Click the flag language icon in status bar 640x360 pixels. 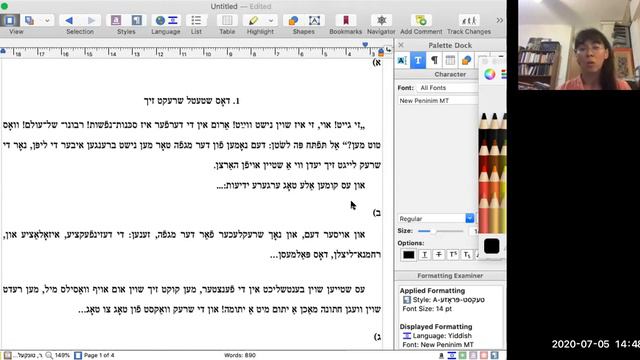pyautogui.click(x=452, y=356)
